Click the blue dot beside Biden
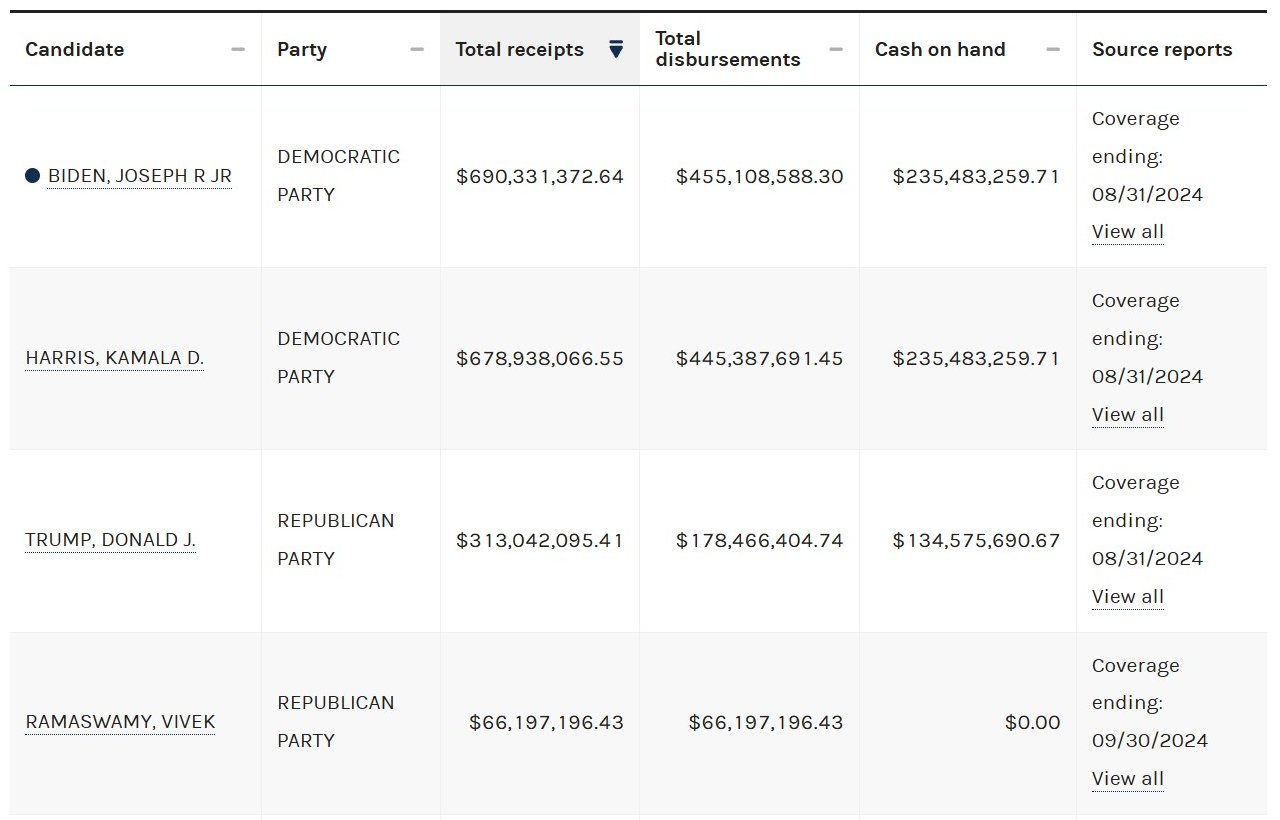This screenshot has height=820, width=1280. click(x=33, y=176)
